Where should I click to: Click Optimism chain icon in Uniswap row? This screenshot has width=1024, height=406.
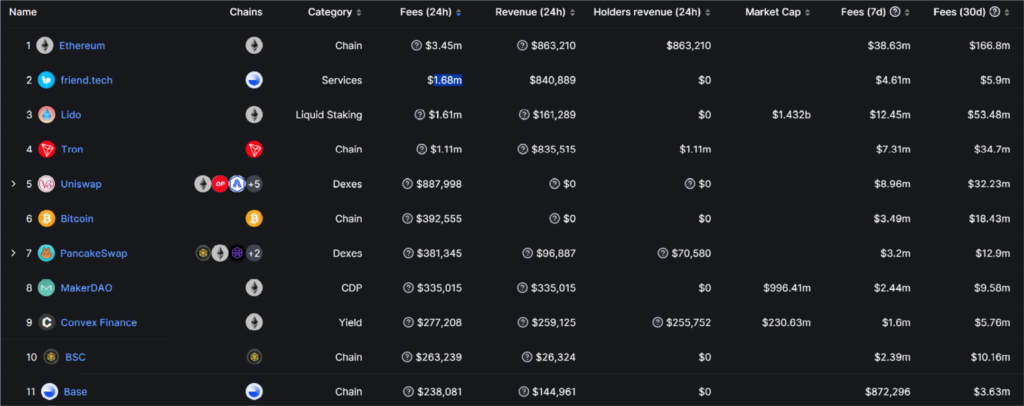[x=220, y=184]
